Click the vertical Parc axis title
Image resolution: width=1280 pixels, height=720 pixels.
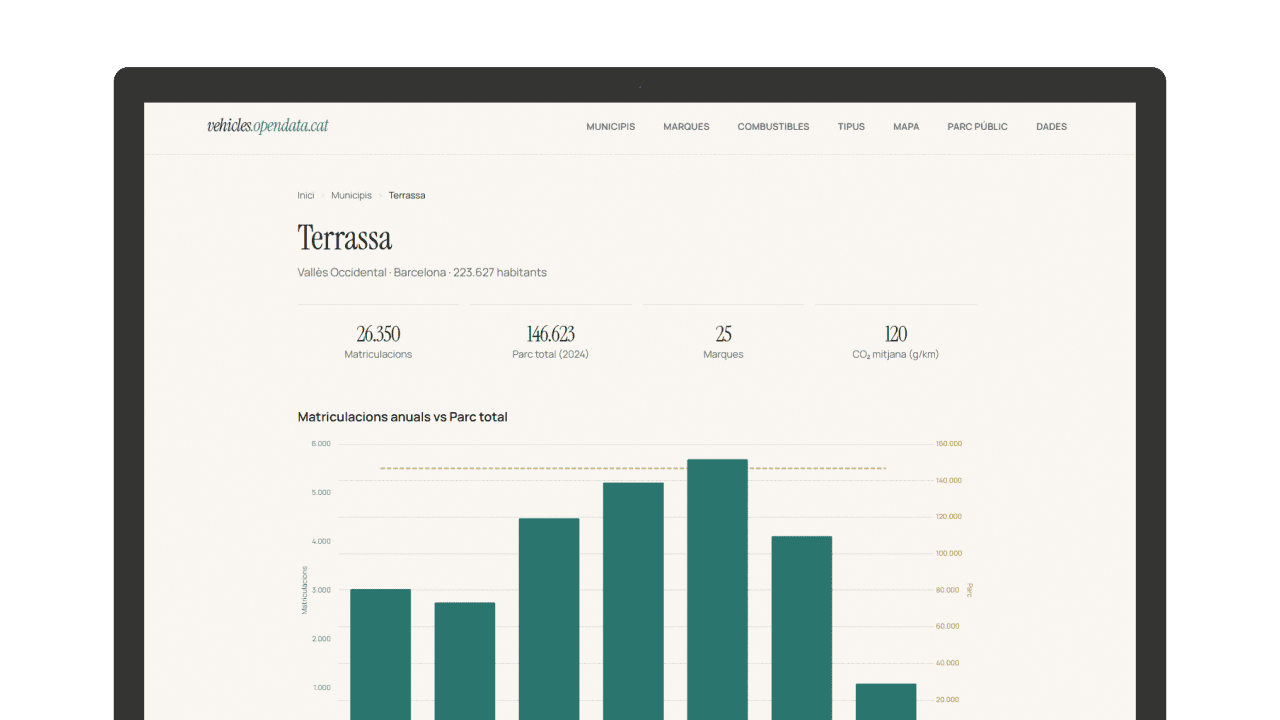coord(969,589)
